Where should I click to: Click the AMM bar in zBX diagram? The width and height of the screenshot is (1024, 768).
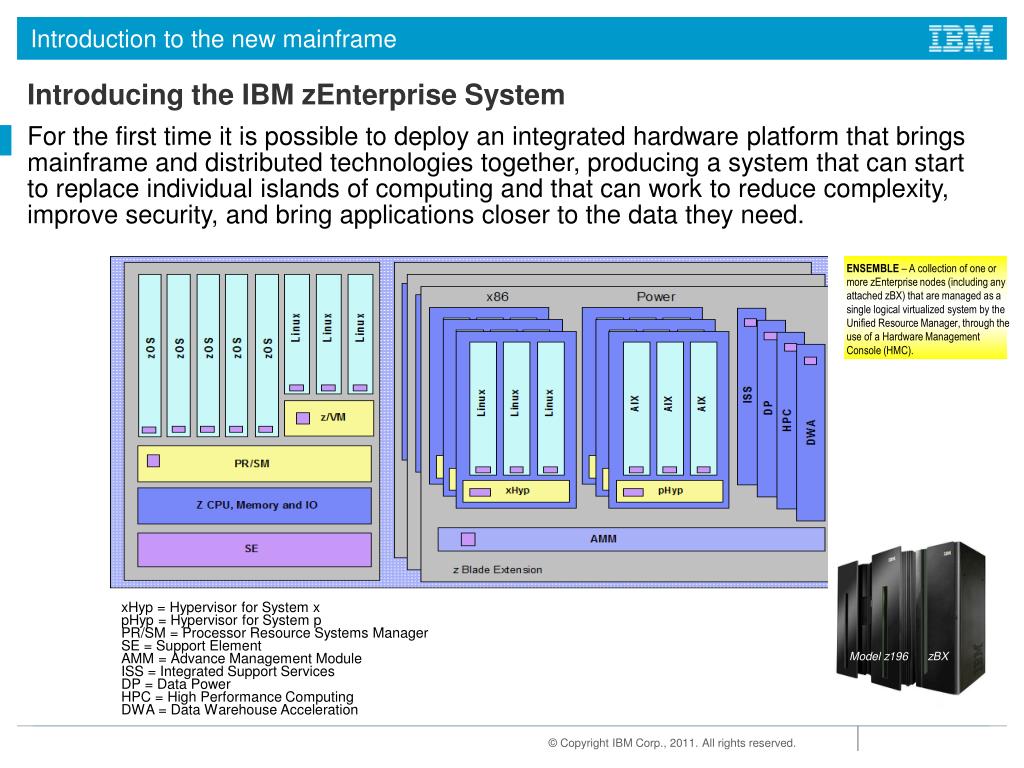click(631, 539)
